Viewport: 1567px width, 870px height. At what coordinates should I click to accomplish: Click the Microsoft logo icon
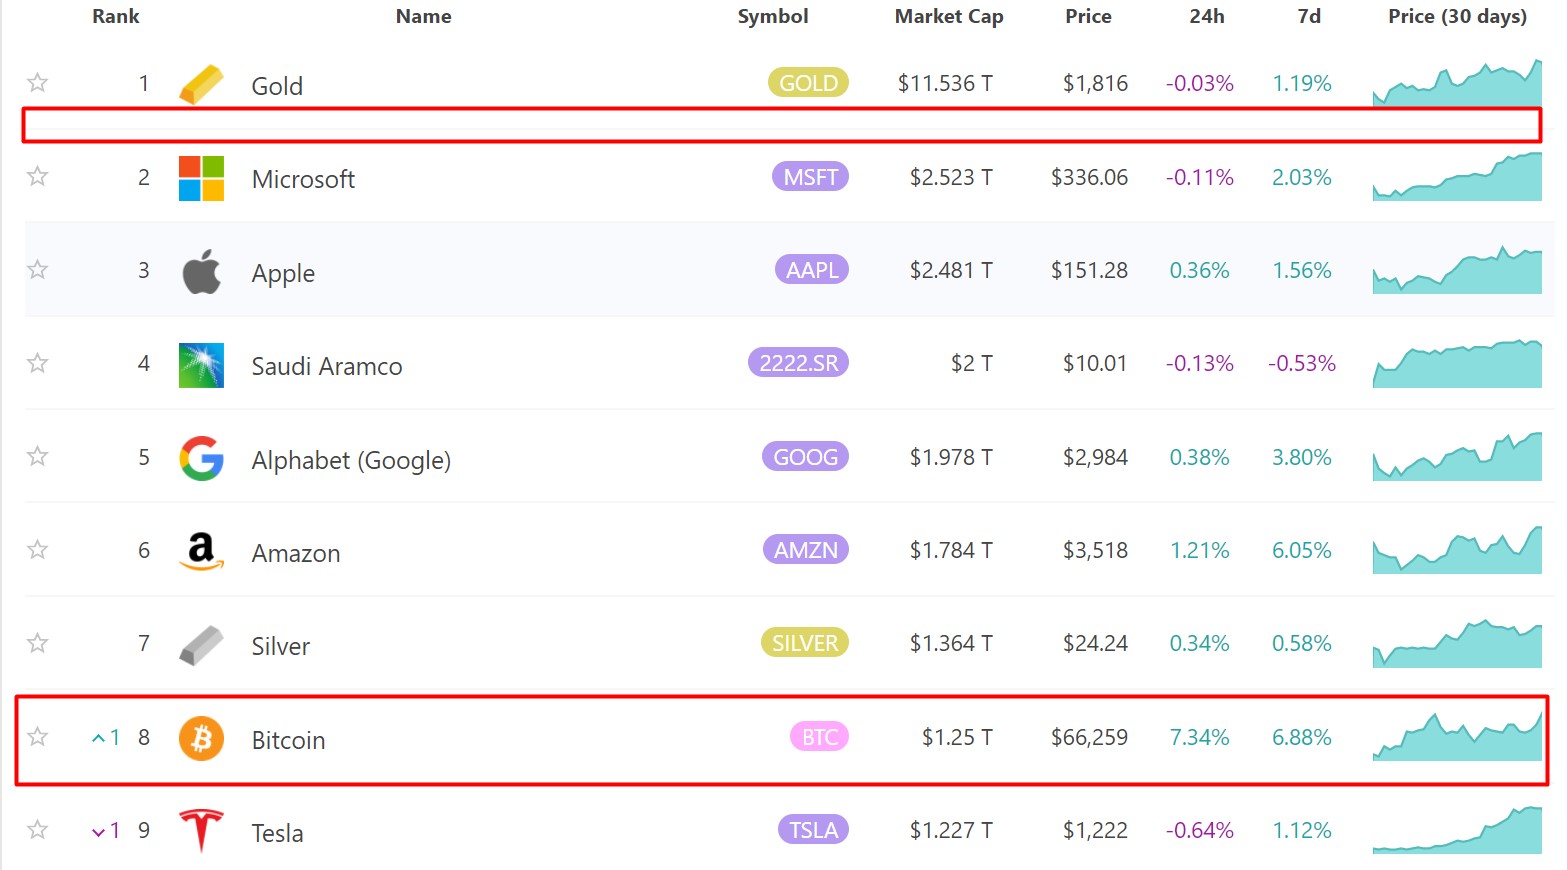[201, 178]
